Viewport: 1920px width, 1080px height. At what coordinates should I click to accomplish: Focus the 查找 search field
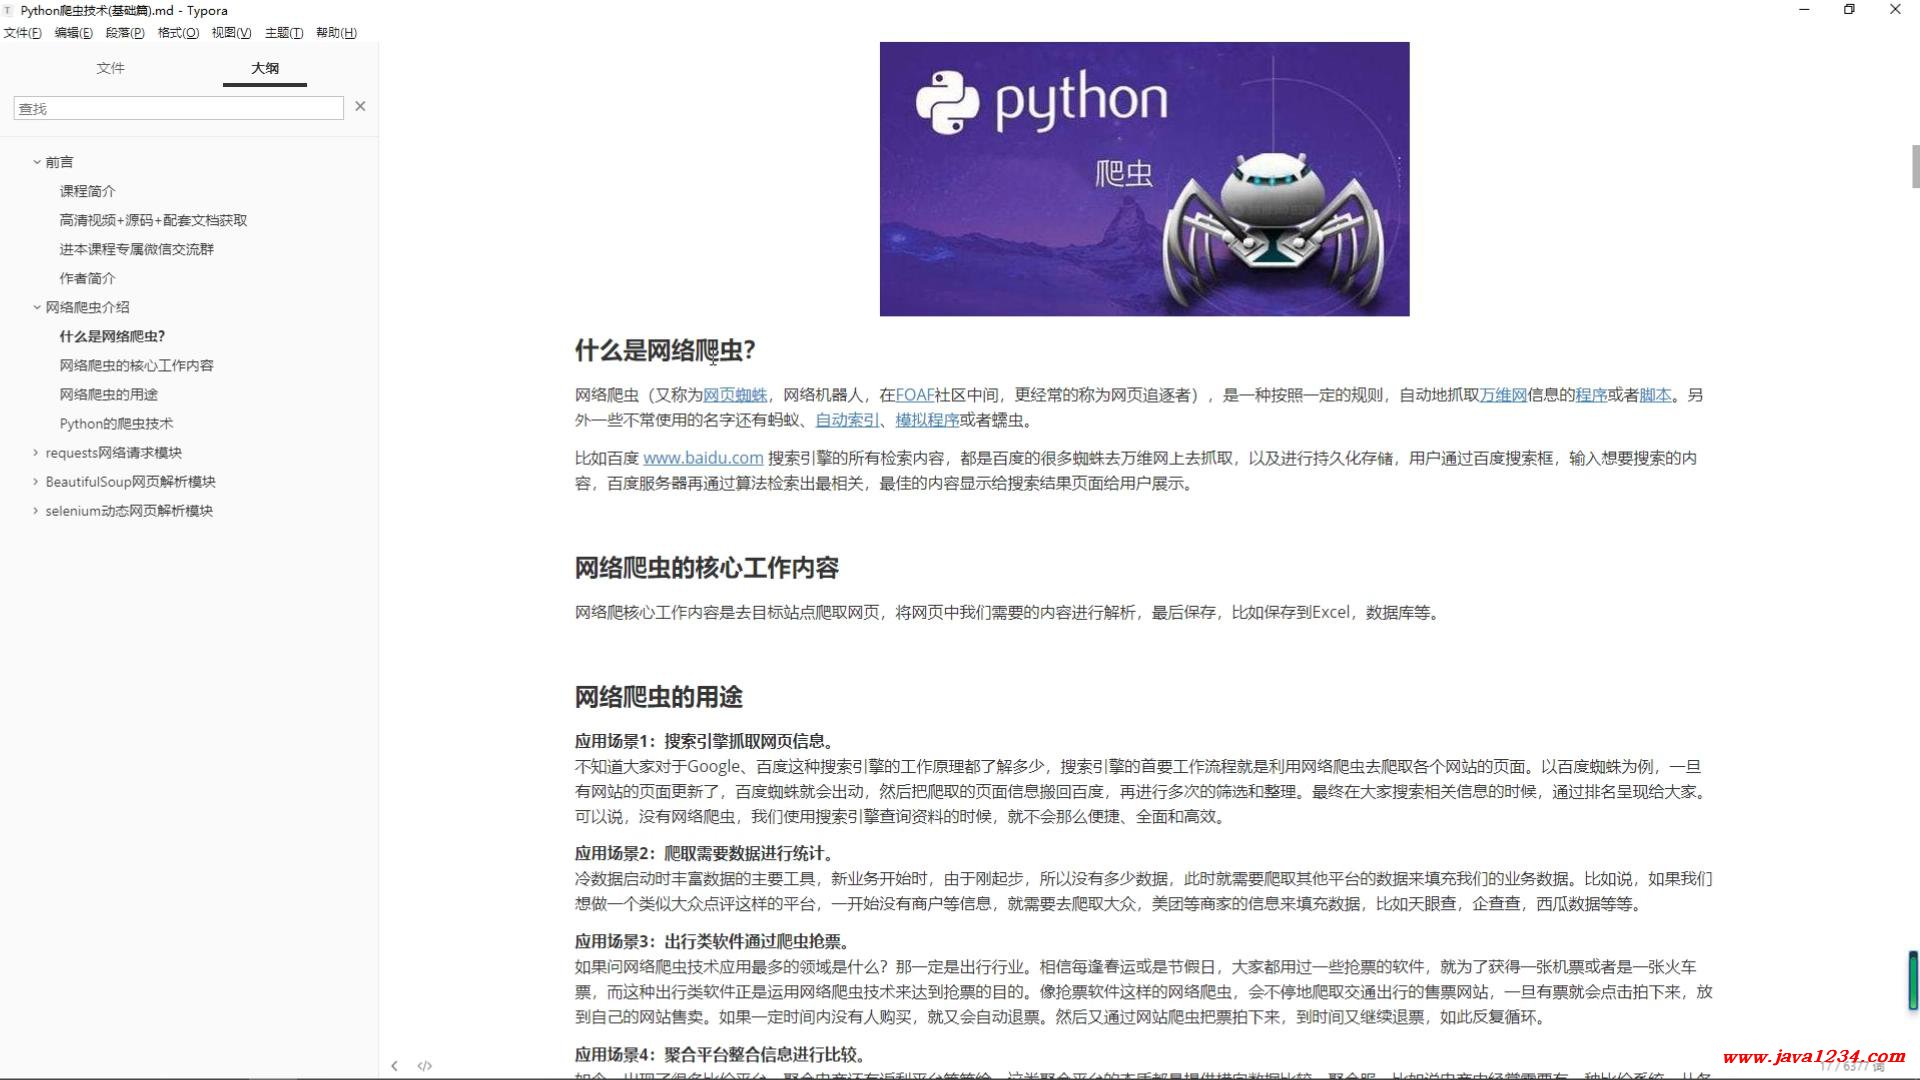pyautogui.click(x=179, y=108)
